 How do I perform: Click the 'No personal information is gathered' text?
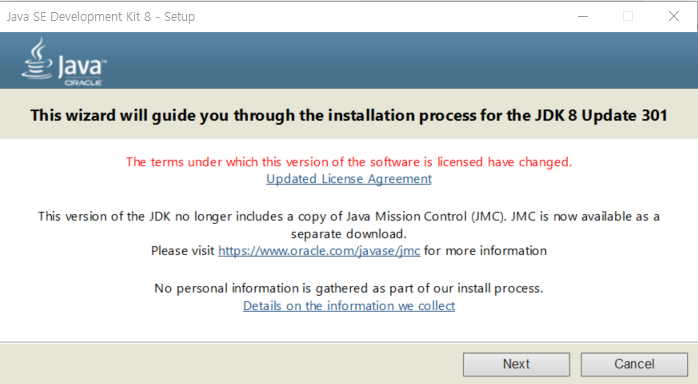[349, 288]
